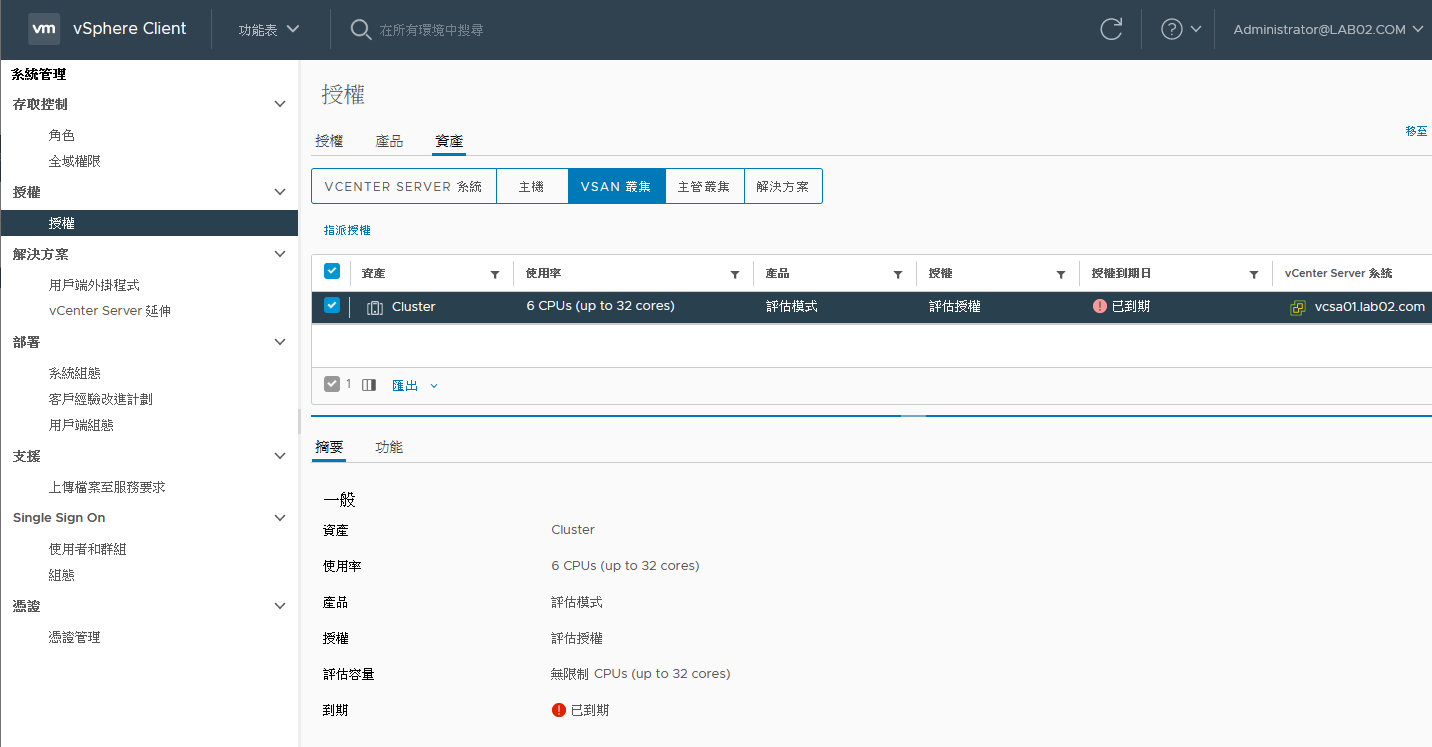Click the 指派授權 link
Image resolution: width=1432 pixels, height=747 pixels.
point(347,230)
